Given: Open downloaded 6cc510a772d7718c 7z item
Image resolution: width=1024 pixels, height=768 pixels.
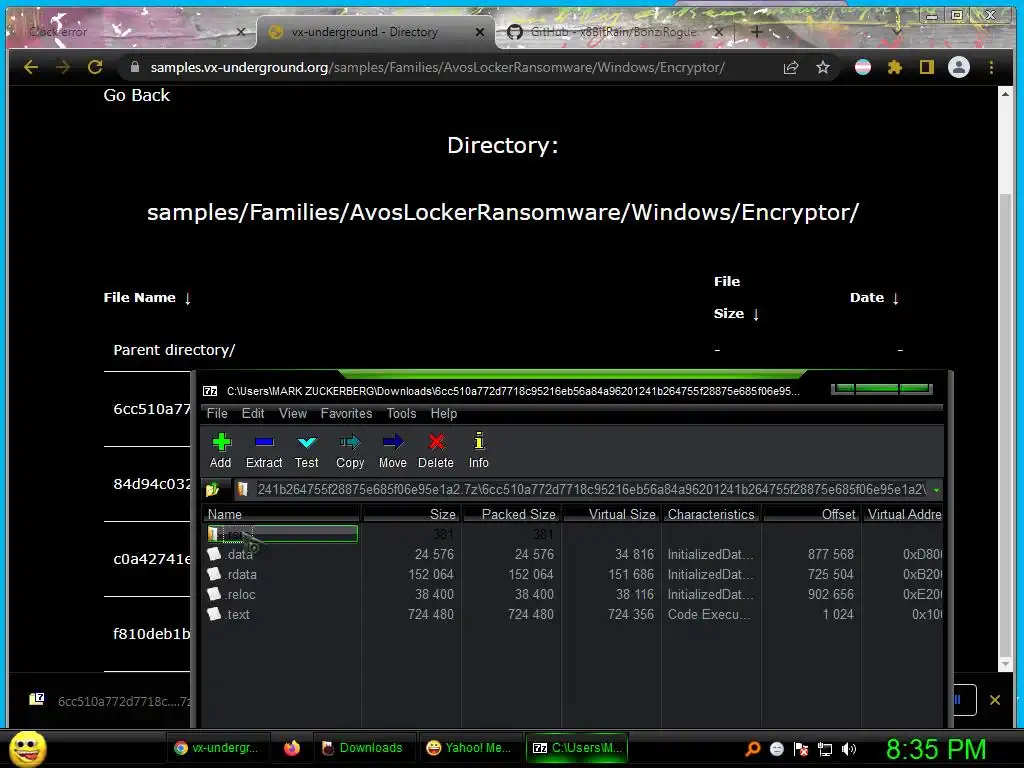Looking at the screenshot, I should (110, 701).
